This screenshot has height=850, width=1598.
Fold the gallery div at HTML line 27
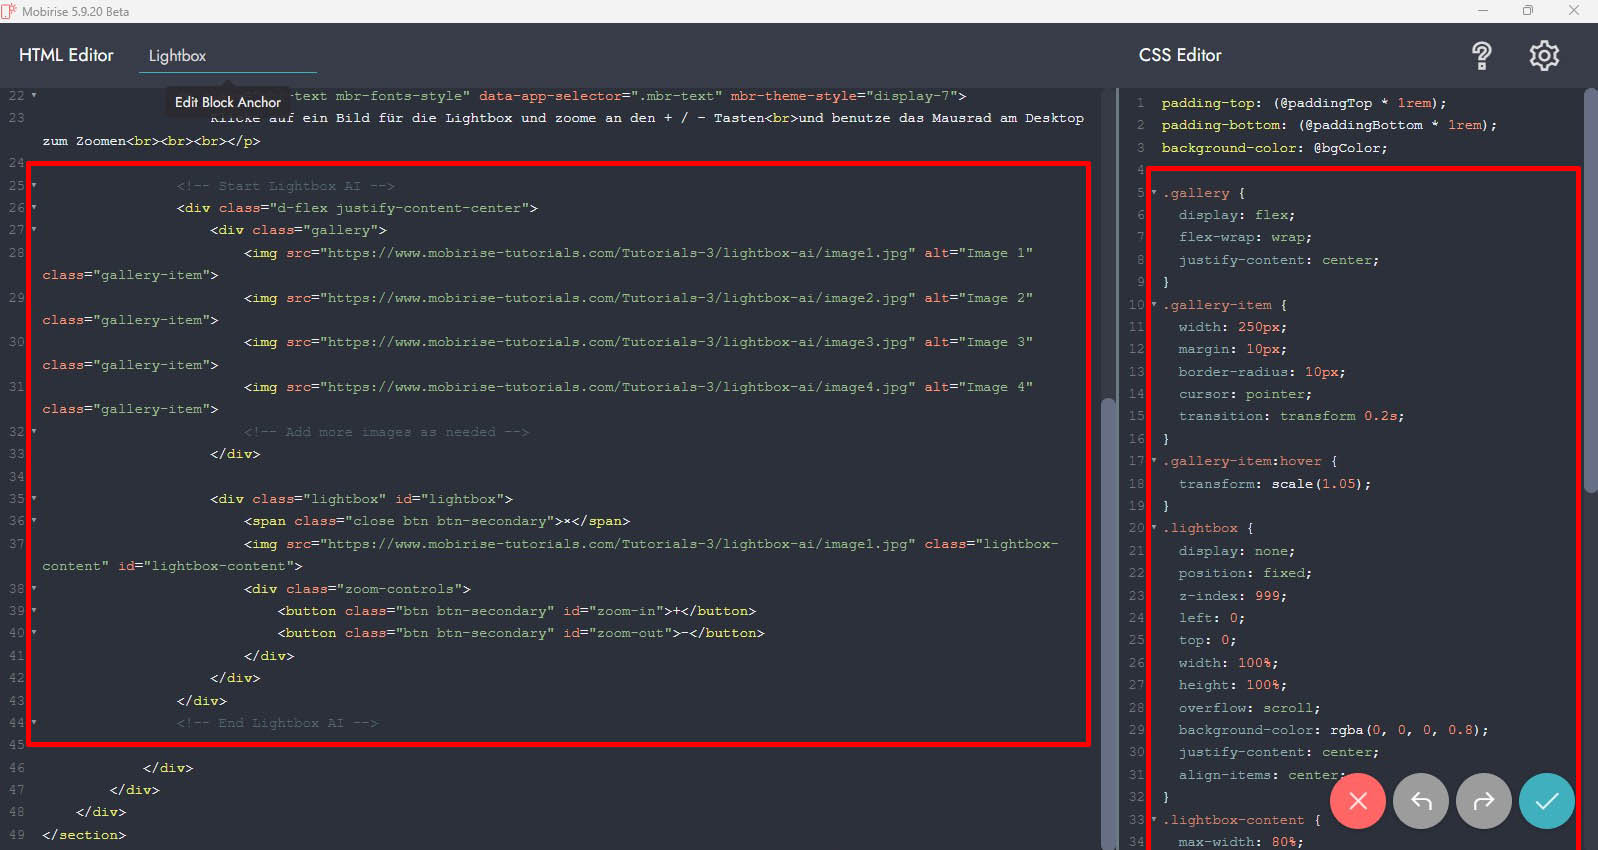[34, 230]
